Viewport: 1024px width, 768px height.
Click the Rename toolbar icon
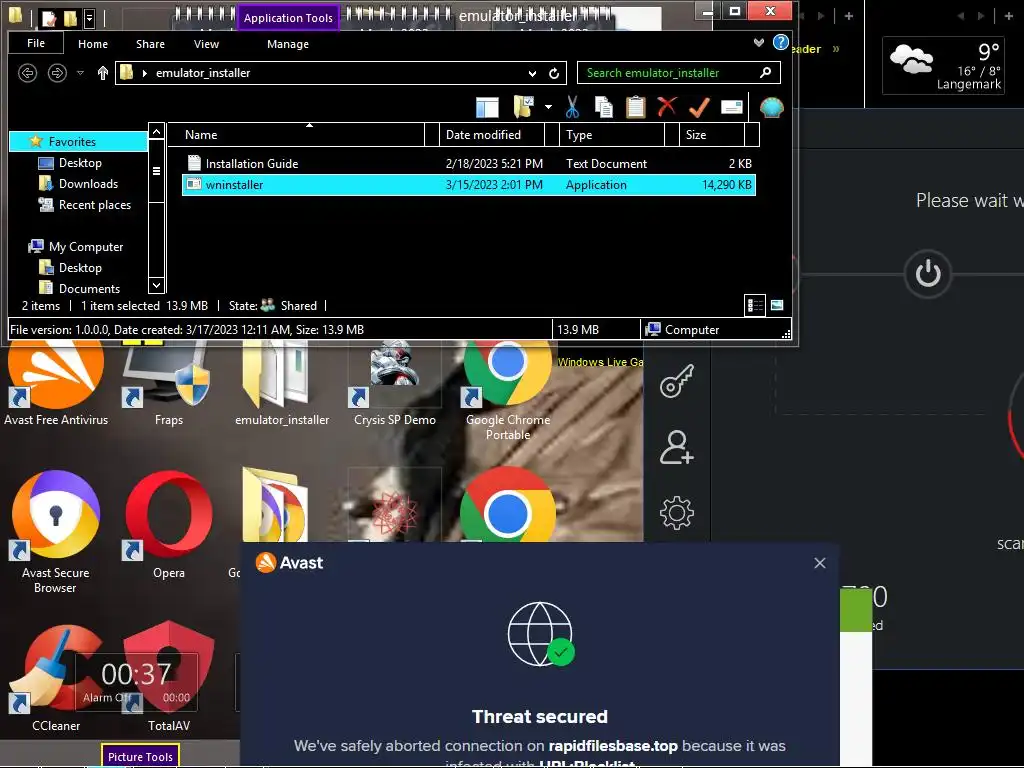pyautogui.click(x=731, y=106)
